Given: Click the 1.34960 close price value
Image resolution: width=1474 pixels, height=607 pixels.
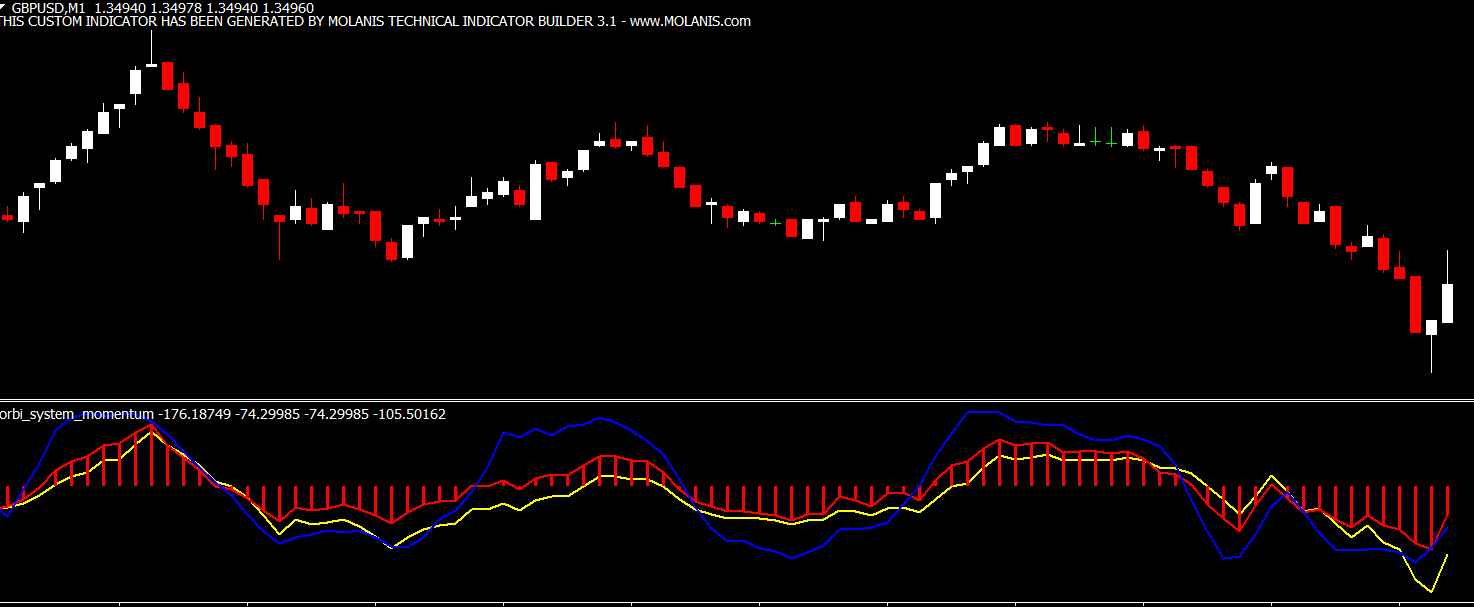Looking at the screenshot, I should pyautogui.click(x=286, y=8).
